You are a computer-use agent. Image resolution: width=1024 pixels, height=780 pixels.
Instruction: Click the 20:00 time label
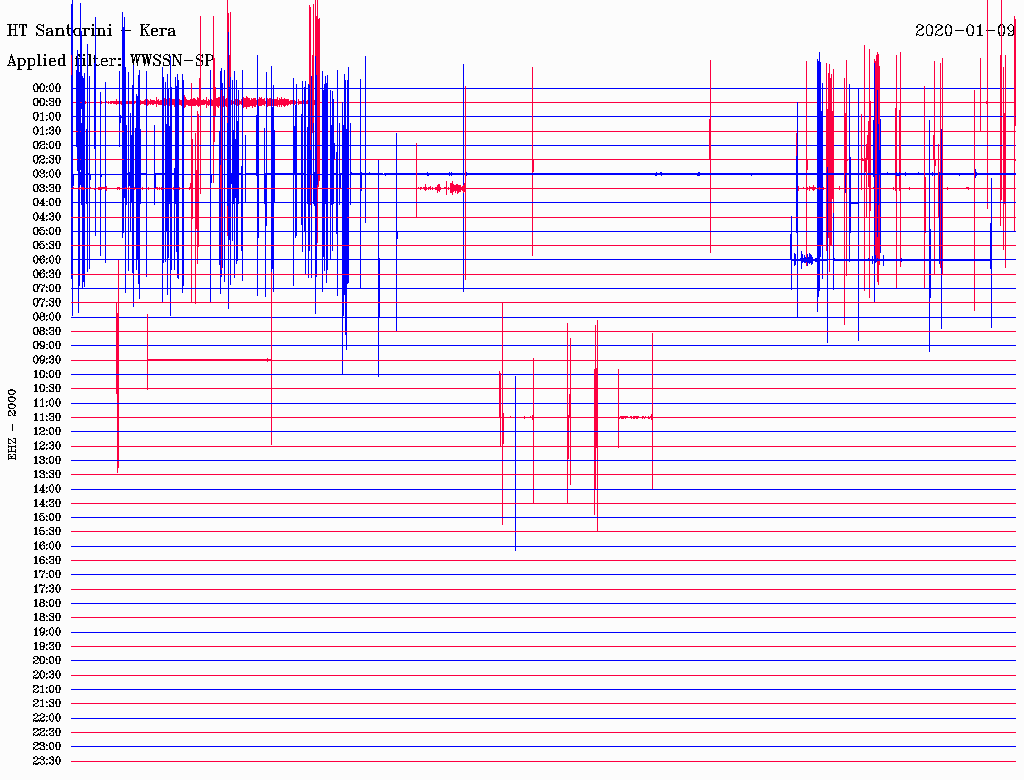pos(47,660)
